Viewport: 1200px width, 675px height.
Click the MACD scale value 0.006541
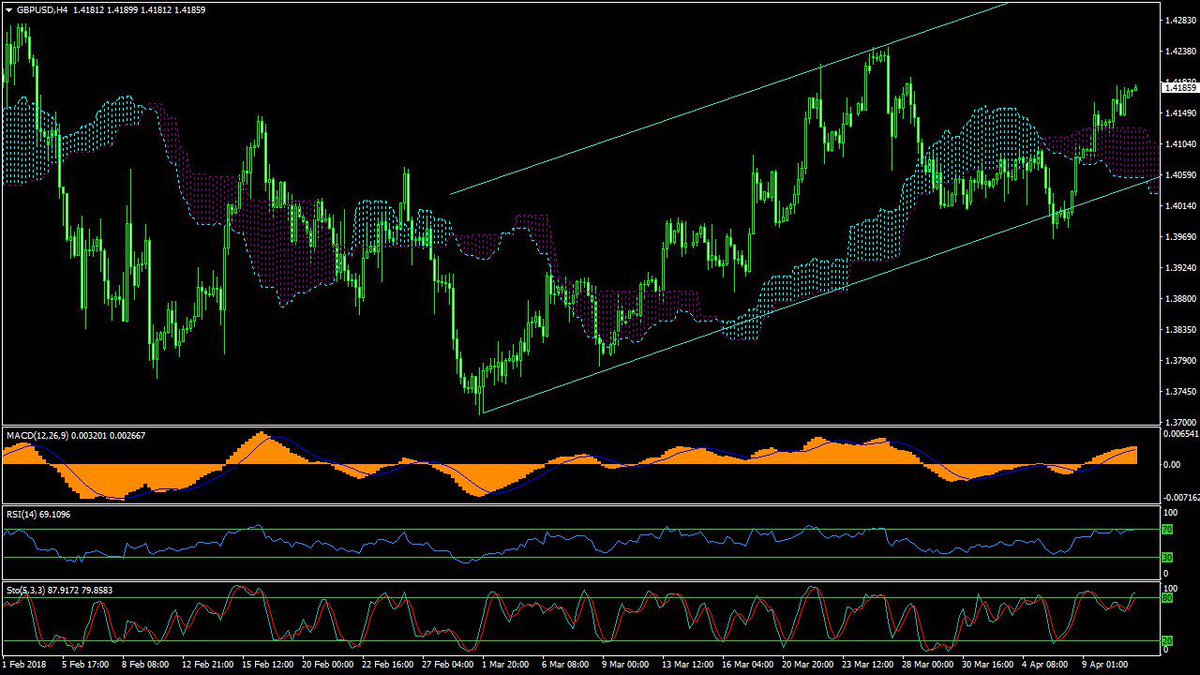pyautogui.click(x=1180, y=434)
